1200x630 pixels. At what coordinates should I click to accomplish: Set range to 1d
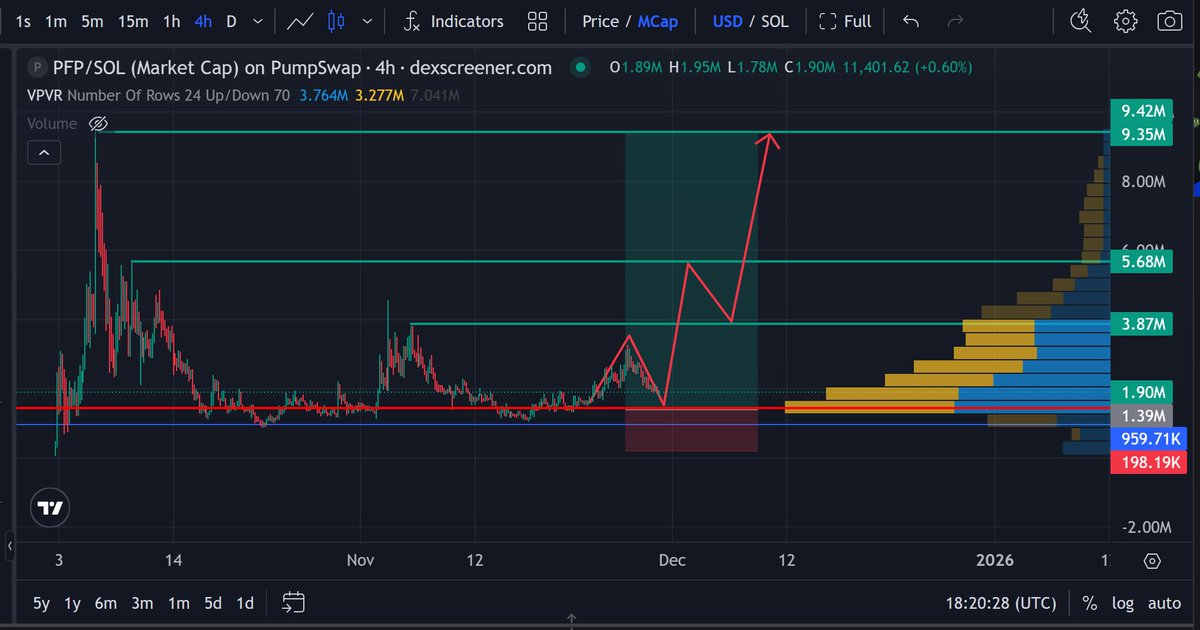(x=244, y=603)
